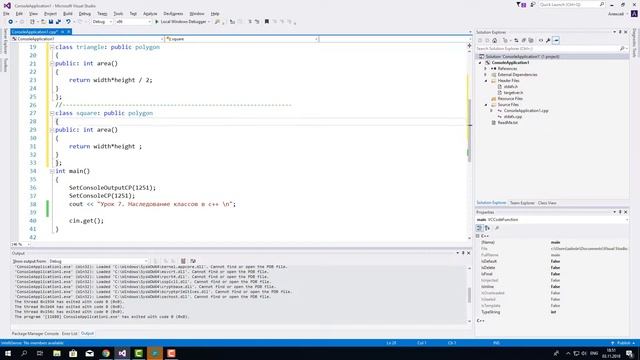The image size is (640, 360).
Task: Open the Show output from Debug dropdown
Action: [x=98, y=261]
